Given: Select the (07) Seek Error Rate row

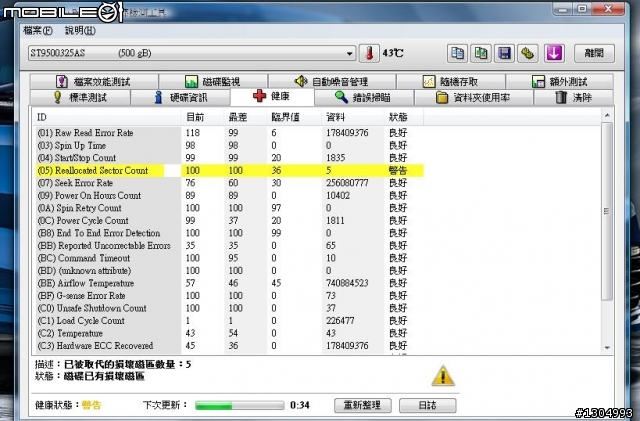Looking at the screenshot, I should (229, 183).
